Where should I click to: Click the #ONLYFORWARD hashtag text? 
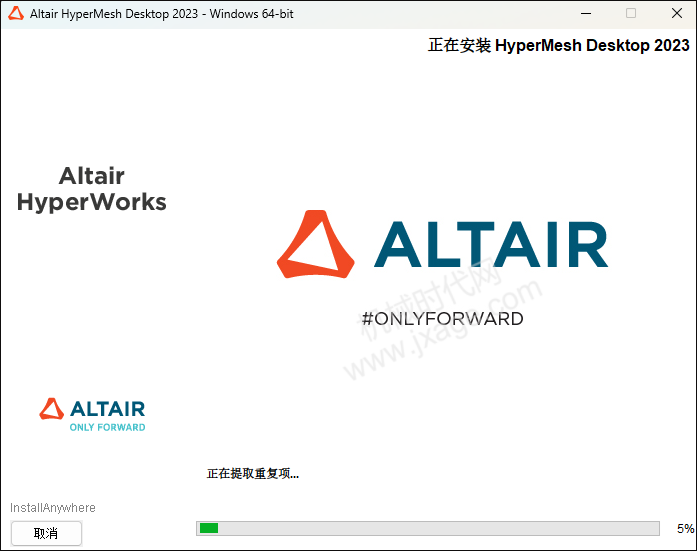[x=443, y=319]
